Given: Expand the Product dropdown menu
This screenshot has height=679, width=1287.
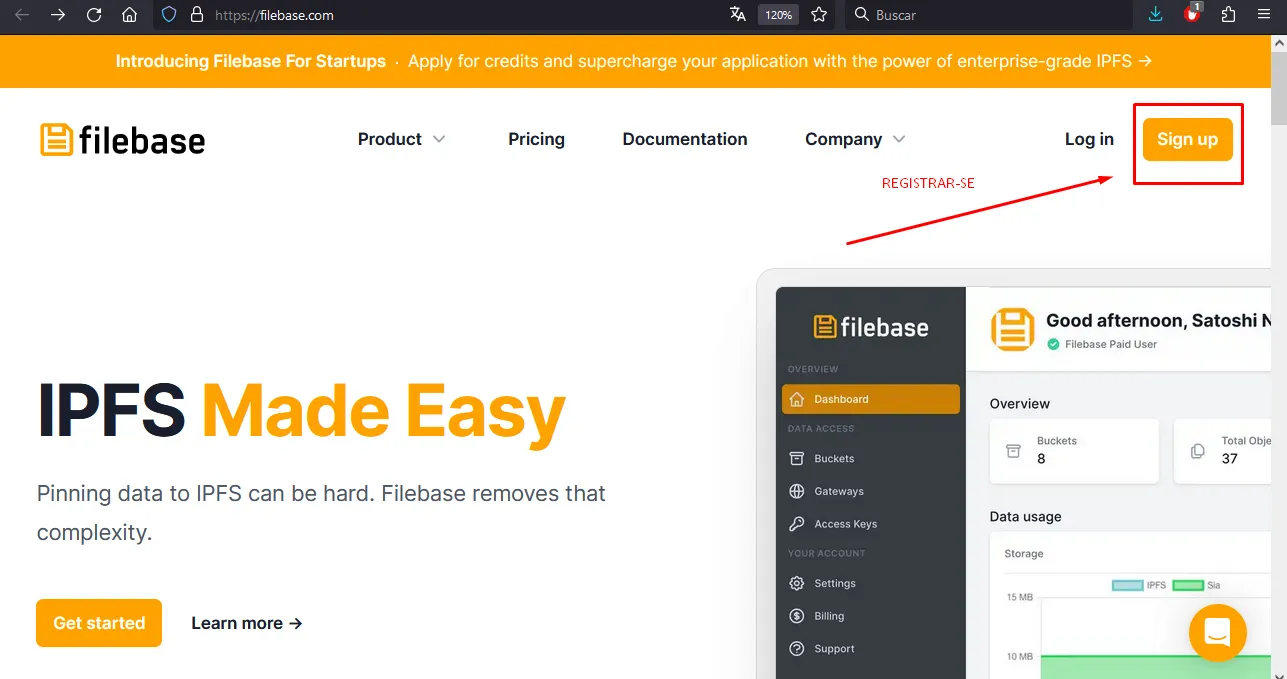Looking at the screenshot, I should pyautogui.click(x=401, y=139).
